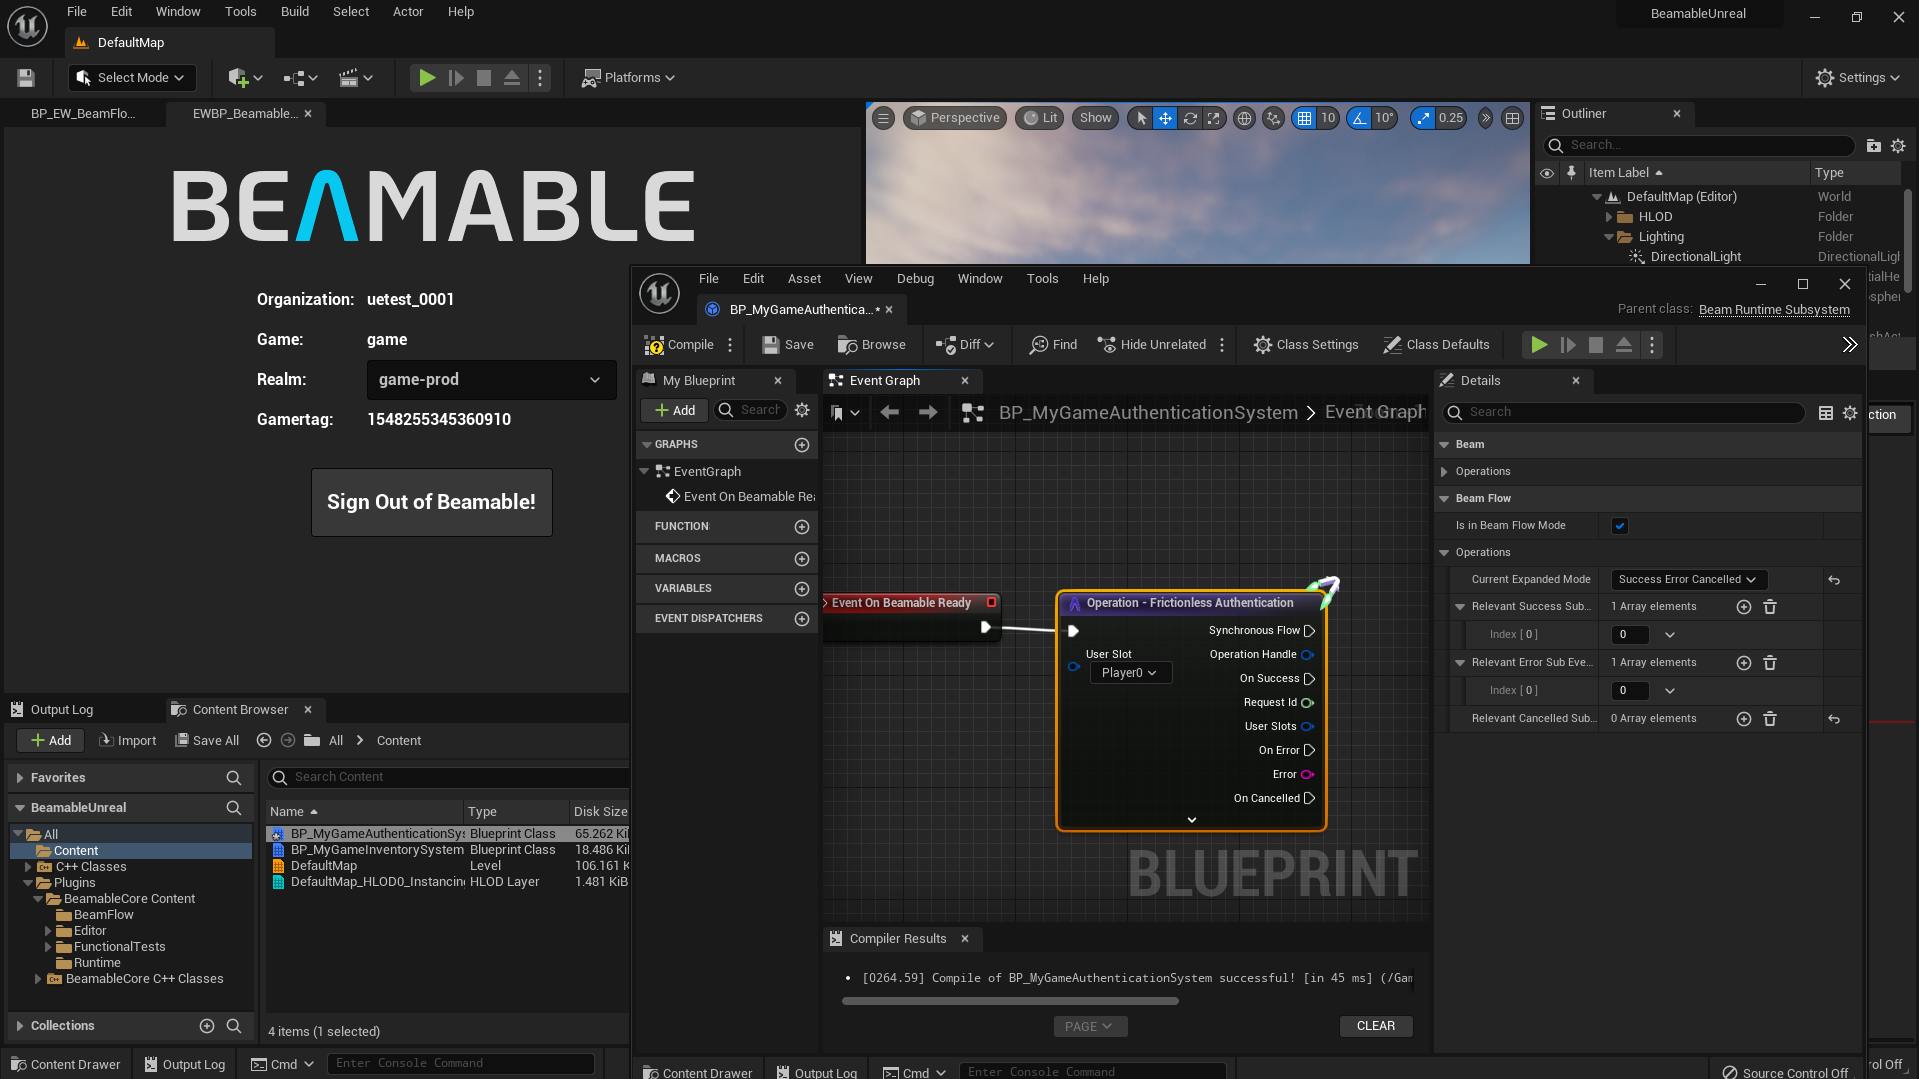Viewport: 1919px width, 1079px height.
Task: Open the Beam Runtime Subsystem parent class link
Action: [x=1773, y=309]
